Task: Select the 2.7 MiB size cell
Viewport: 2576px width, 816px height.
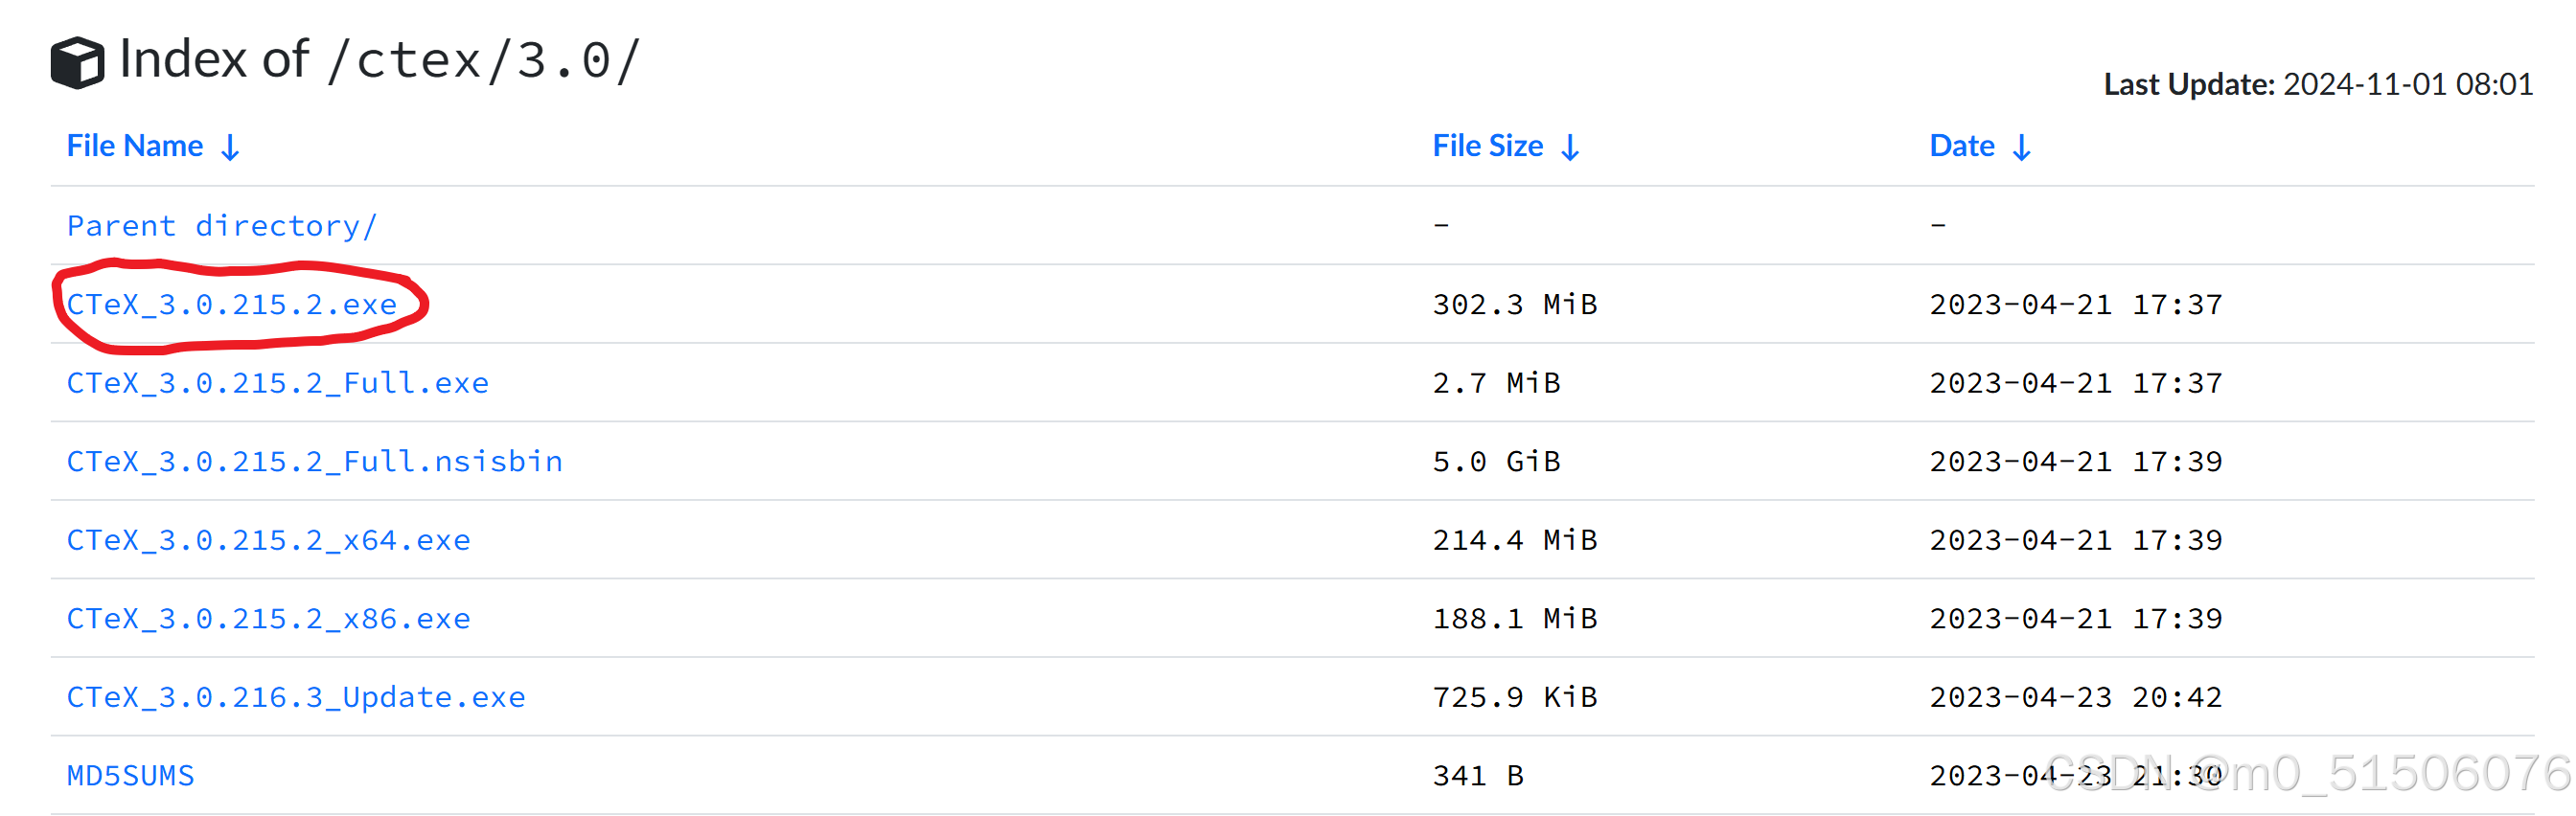Action: [x=1496, y=383]
